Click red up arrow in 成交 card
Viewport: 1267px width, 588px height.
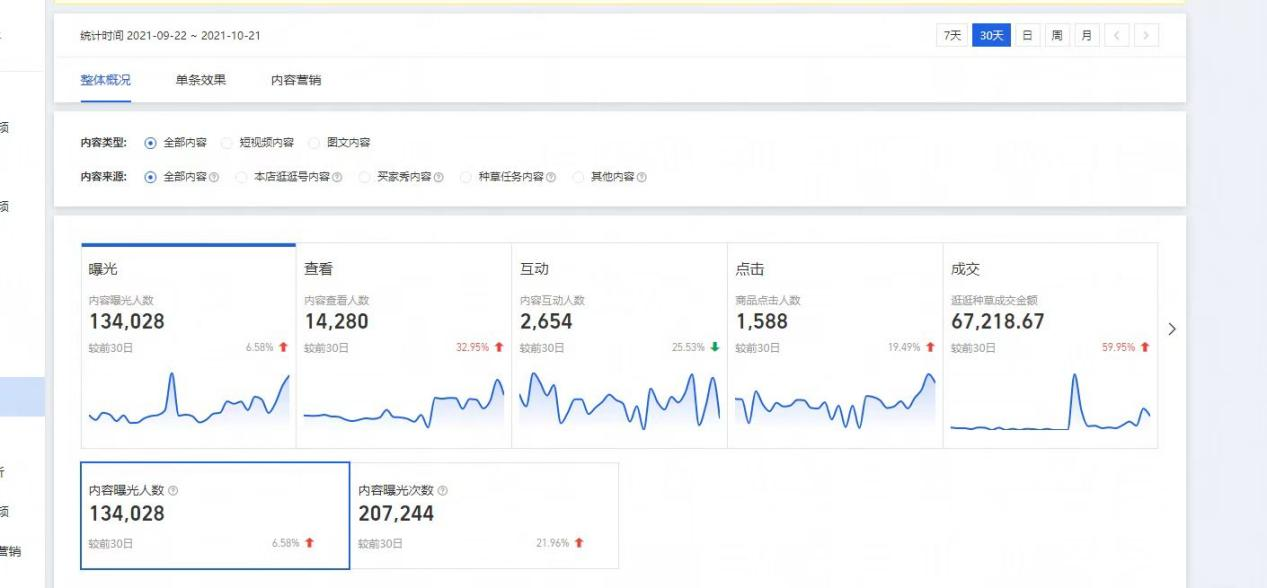pos(1145,348)
